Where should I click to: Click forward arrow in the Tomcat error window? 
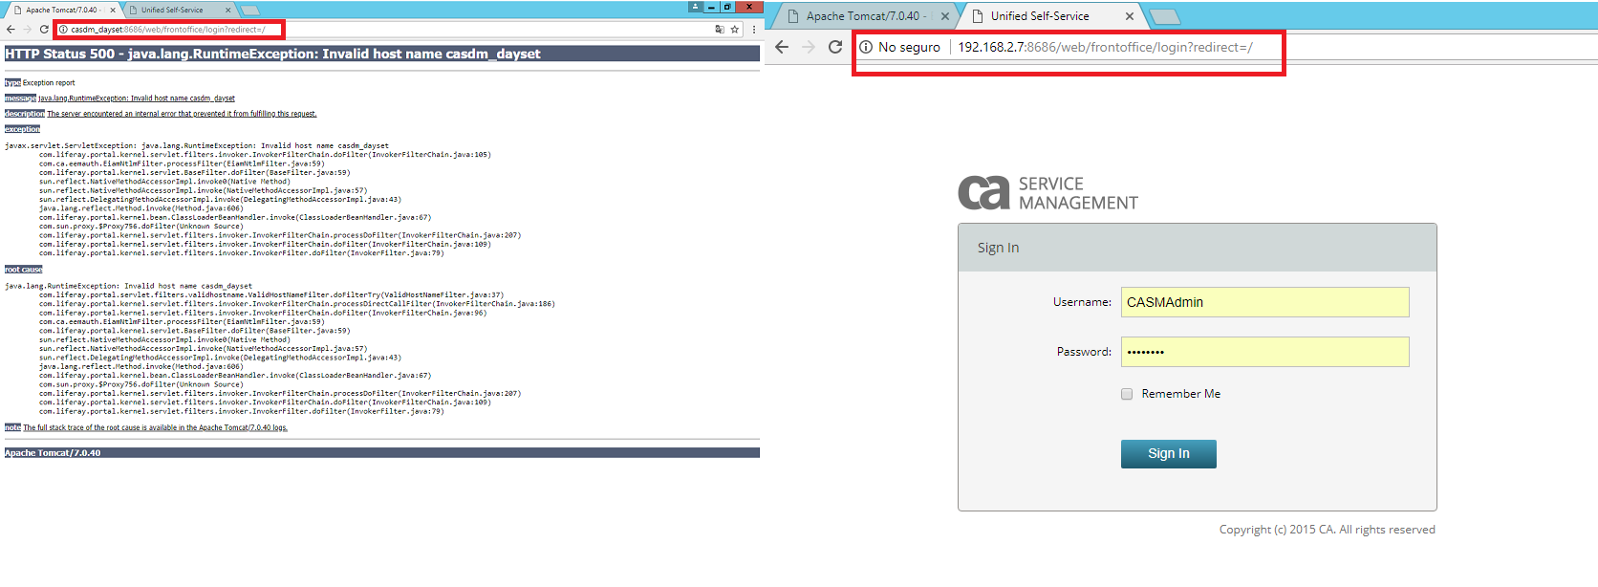27,30
